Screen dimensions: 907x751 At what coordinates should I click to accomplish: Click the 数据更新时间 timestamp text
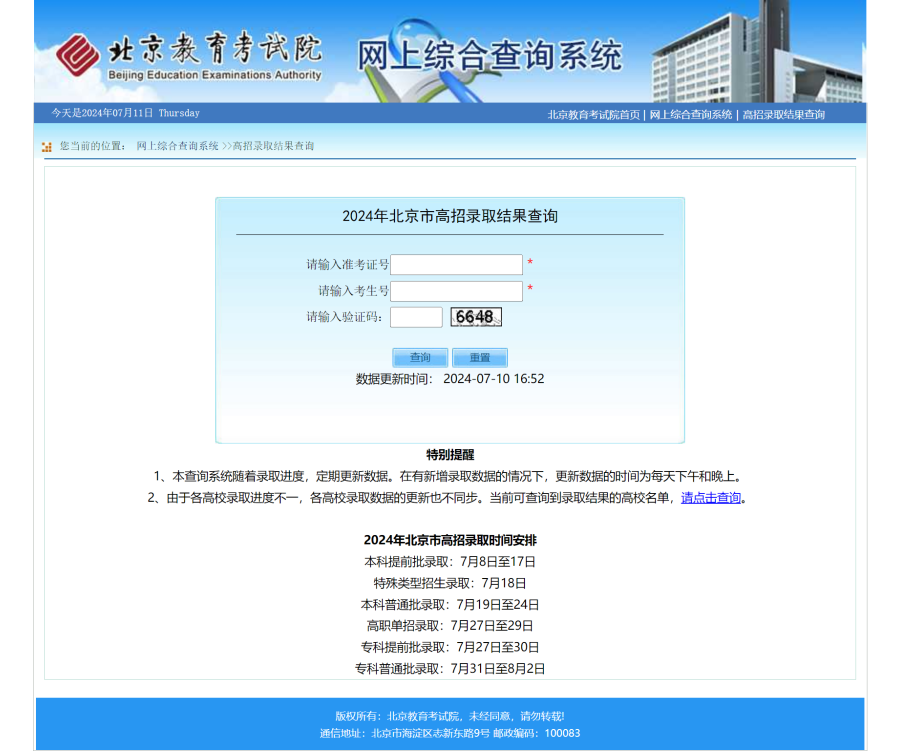(449, 378)
